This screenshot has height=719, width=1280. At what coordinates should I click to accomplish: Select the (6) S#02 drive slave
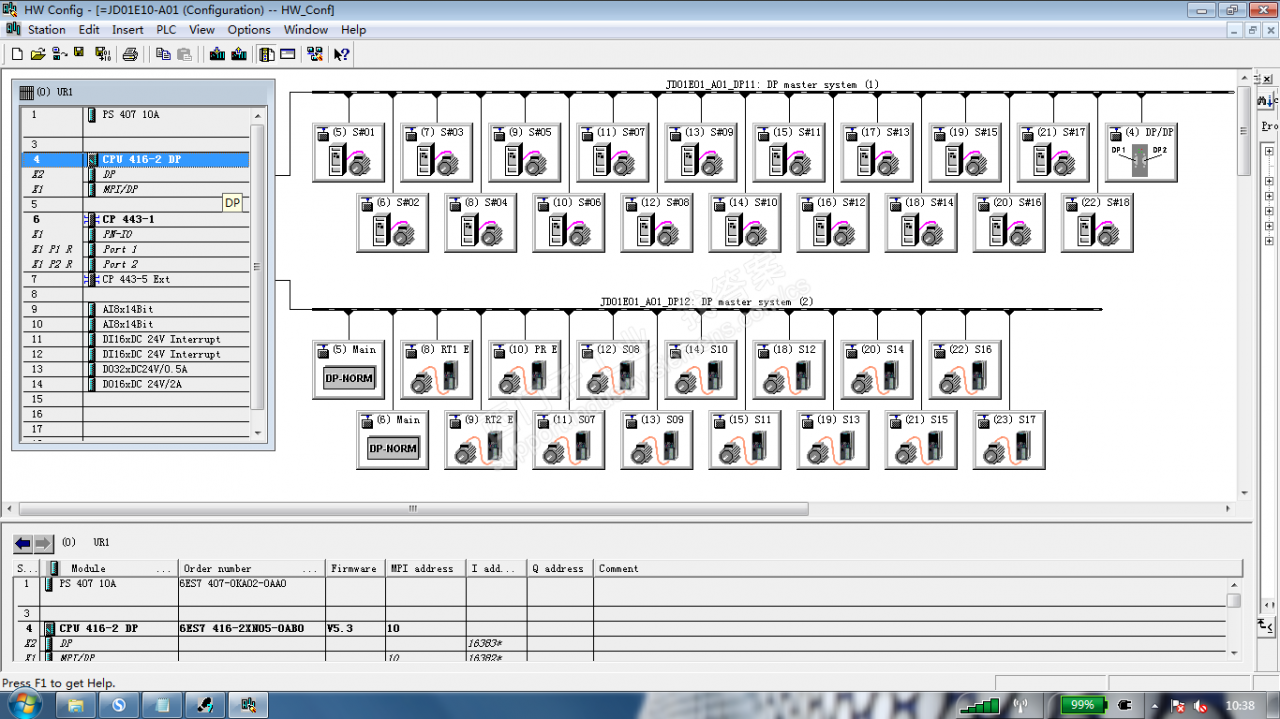tap(393, 222)
